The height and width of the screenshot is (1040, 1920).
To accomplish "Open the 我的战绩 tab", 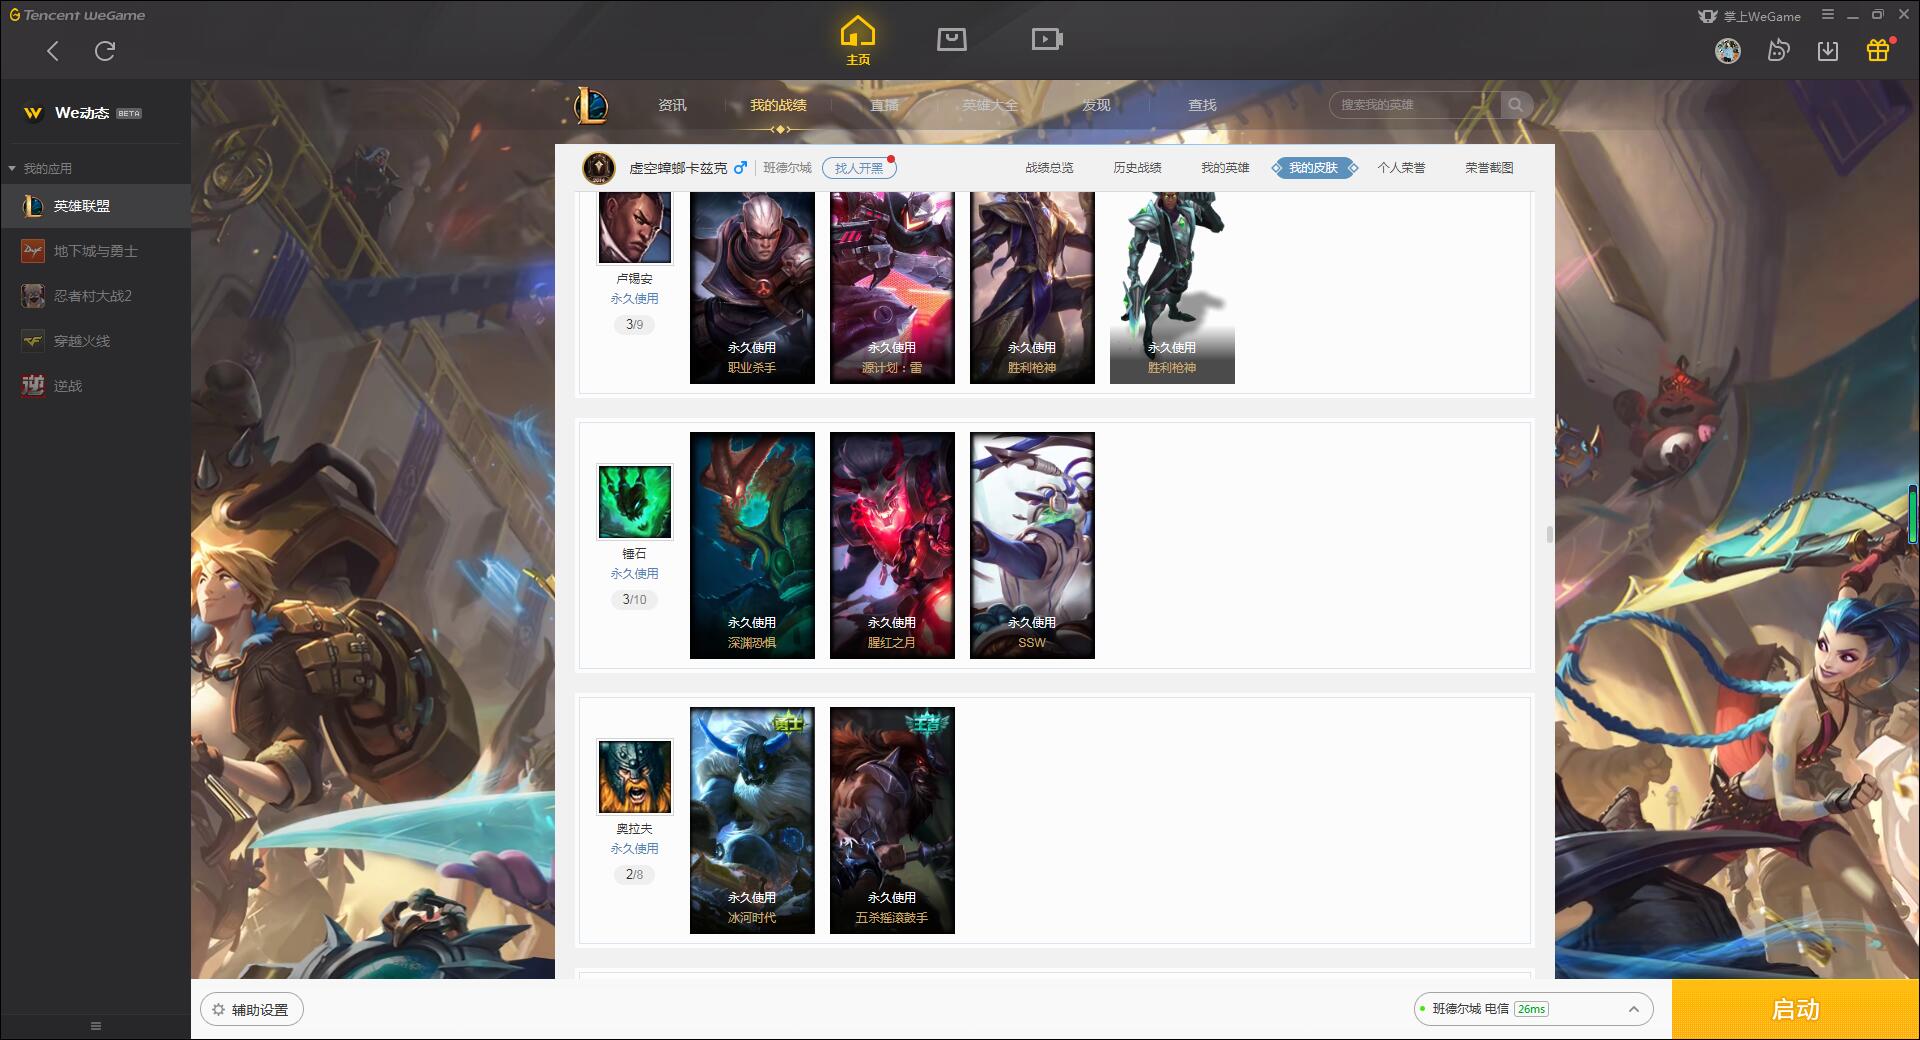I will 778,105.
